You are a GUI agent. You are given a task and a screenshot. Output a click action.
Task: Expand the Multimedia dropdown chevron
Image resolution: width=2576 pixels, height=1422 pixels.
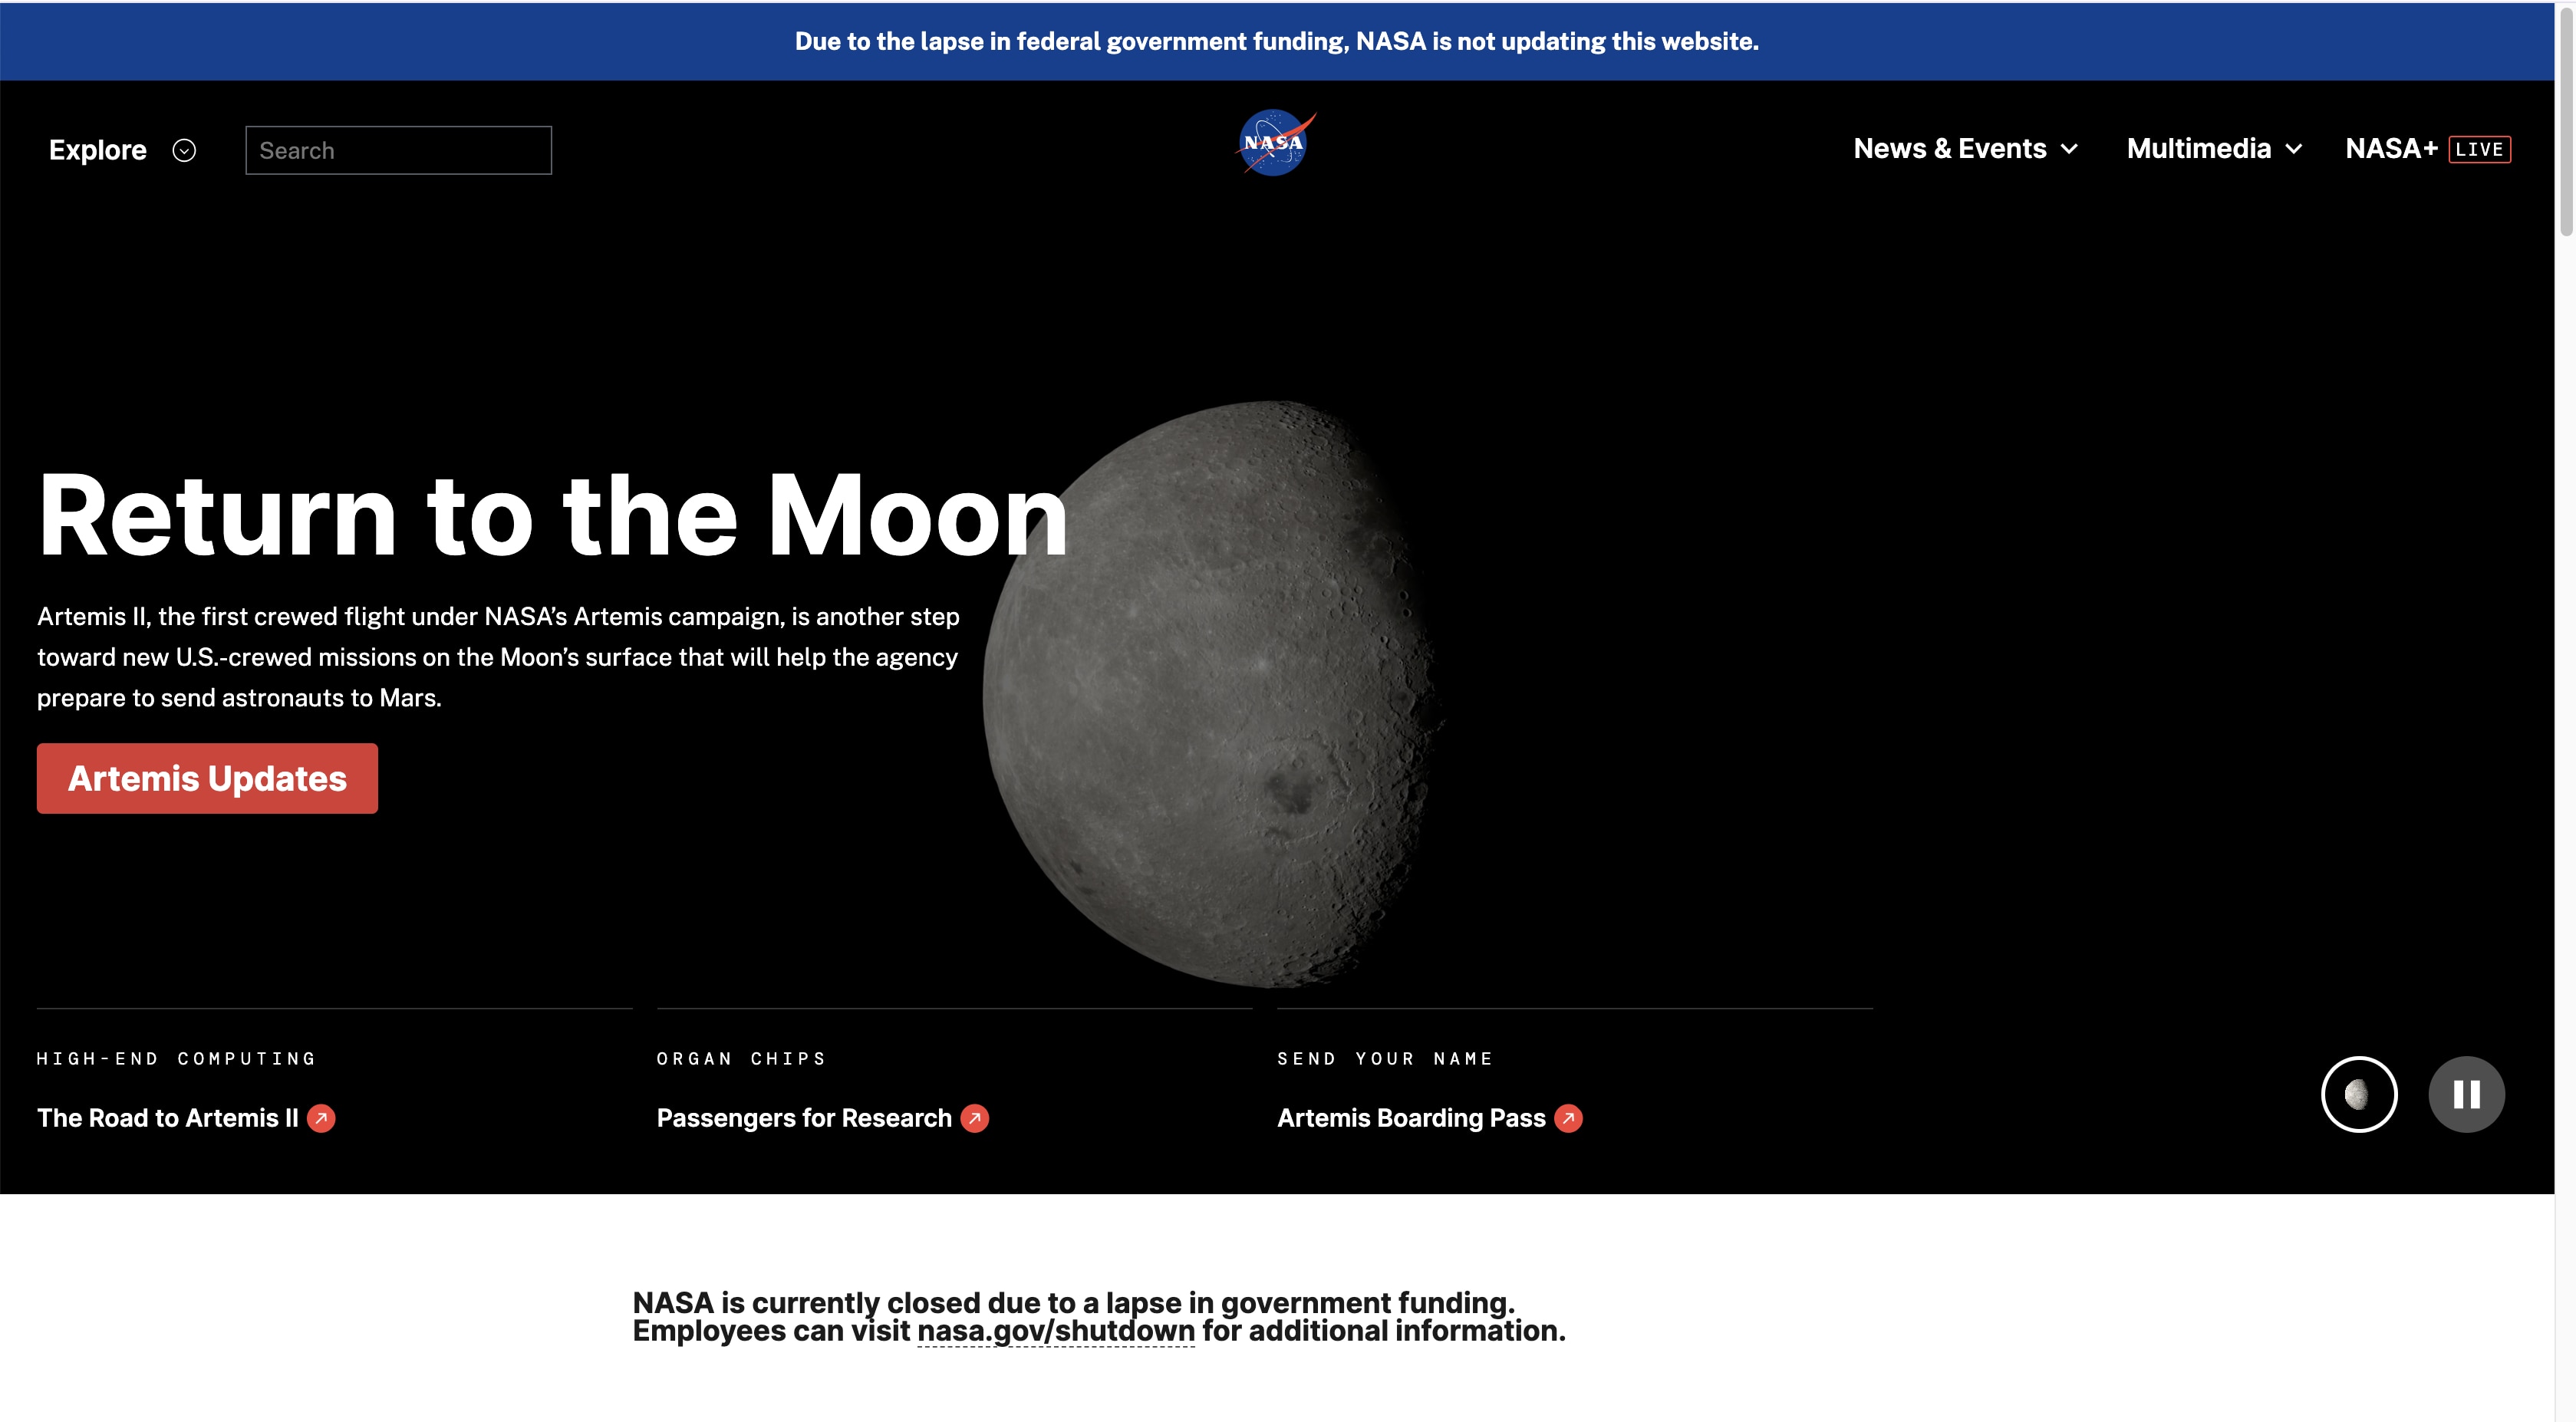click(x=2294, y=149)
